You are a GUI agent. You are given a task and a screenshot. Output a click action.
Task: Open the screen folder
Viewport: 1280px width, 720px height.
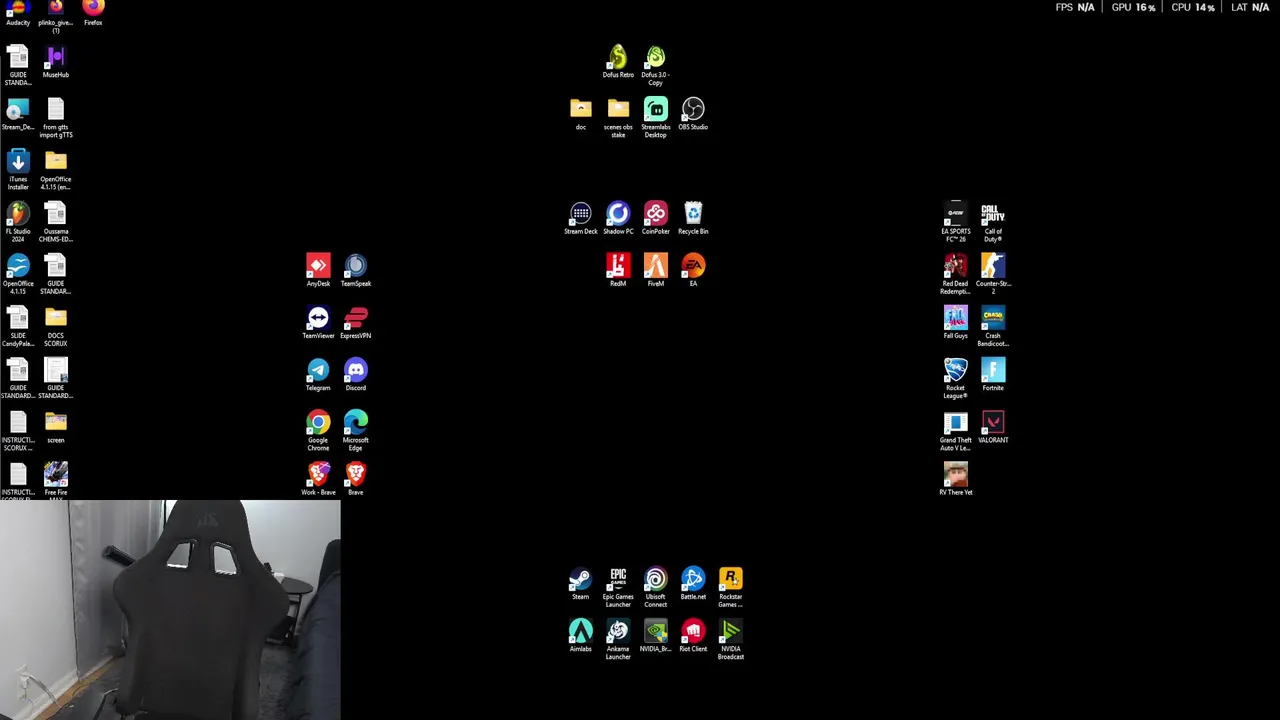(x=56, y=427)
